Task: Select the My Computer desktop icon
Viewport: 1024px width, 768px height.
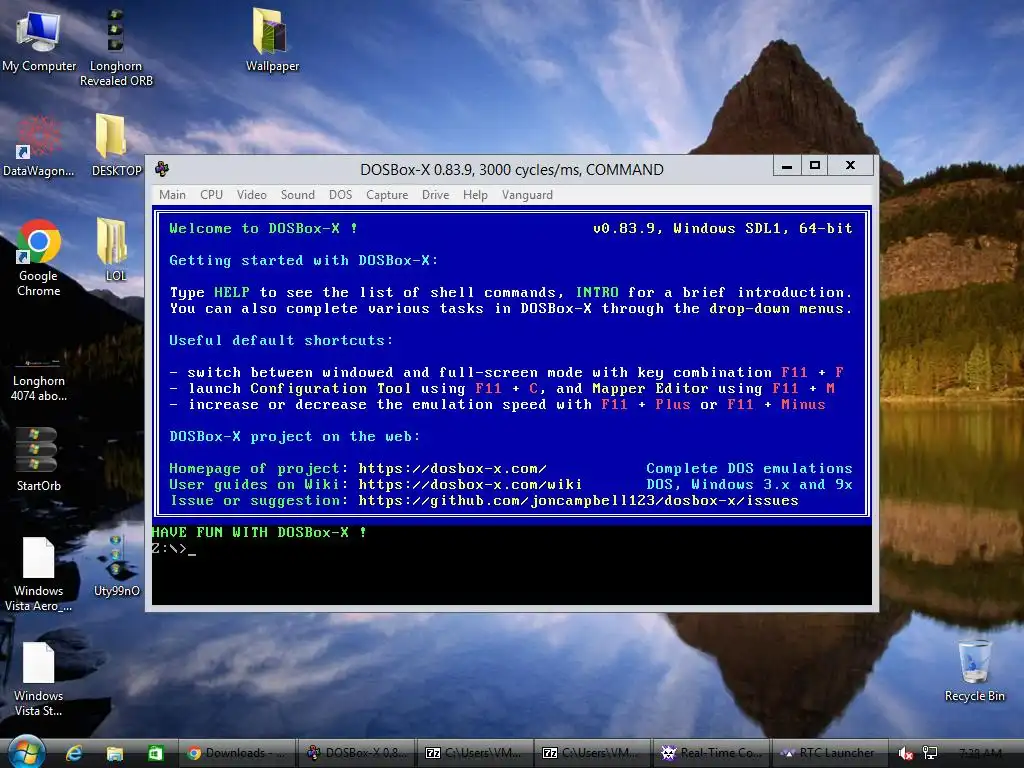Action: (39, 40)
